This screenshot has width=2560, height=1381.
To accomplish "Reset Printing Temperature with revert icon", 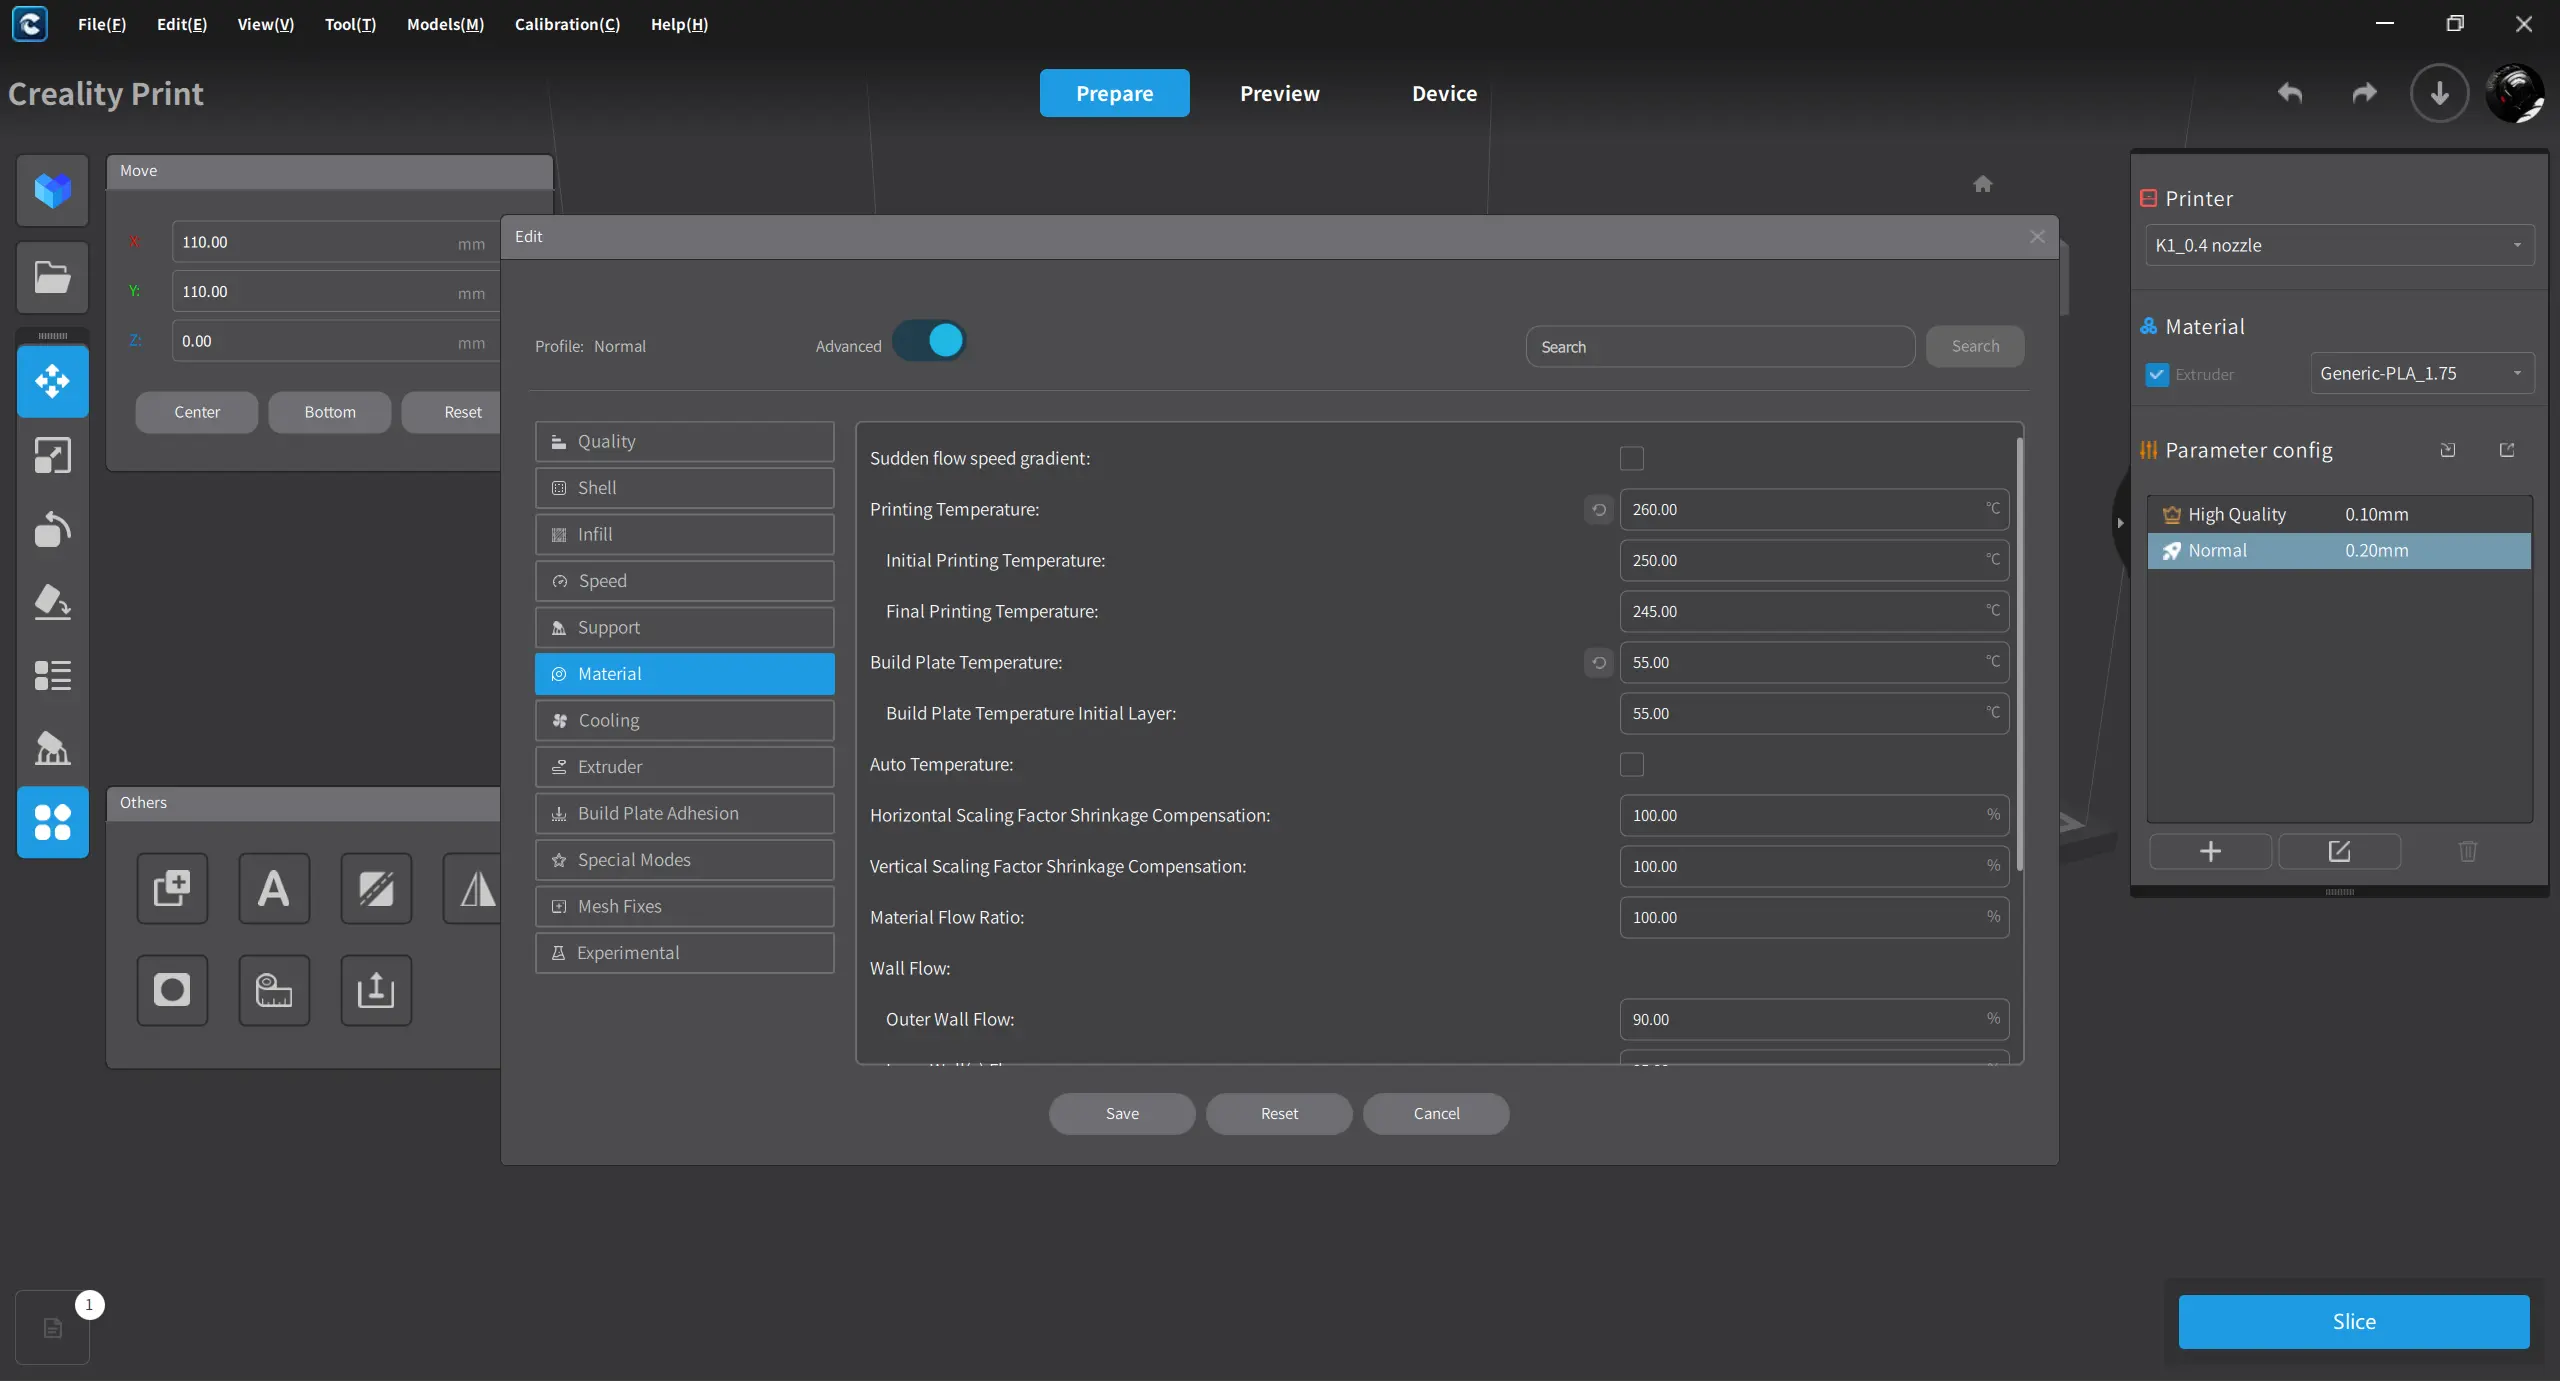I will click(1599, 510).
